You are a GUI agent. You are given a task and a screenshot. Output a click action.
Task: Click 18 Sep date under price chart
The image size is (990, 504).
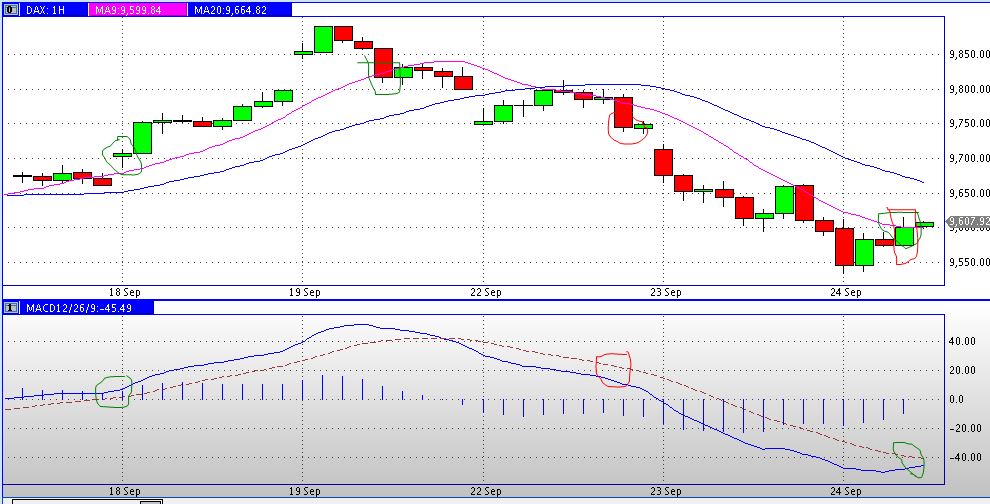pyautogui.click(x=124, y=292)
